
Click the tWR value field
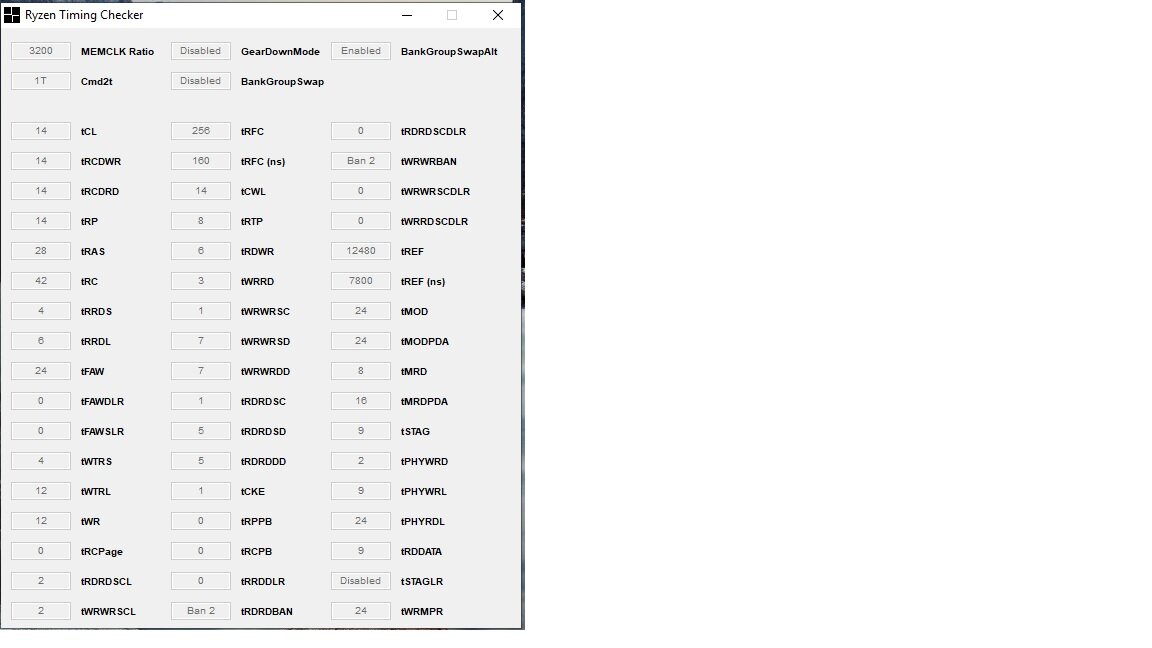point(41,521)
